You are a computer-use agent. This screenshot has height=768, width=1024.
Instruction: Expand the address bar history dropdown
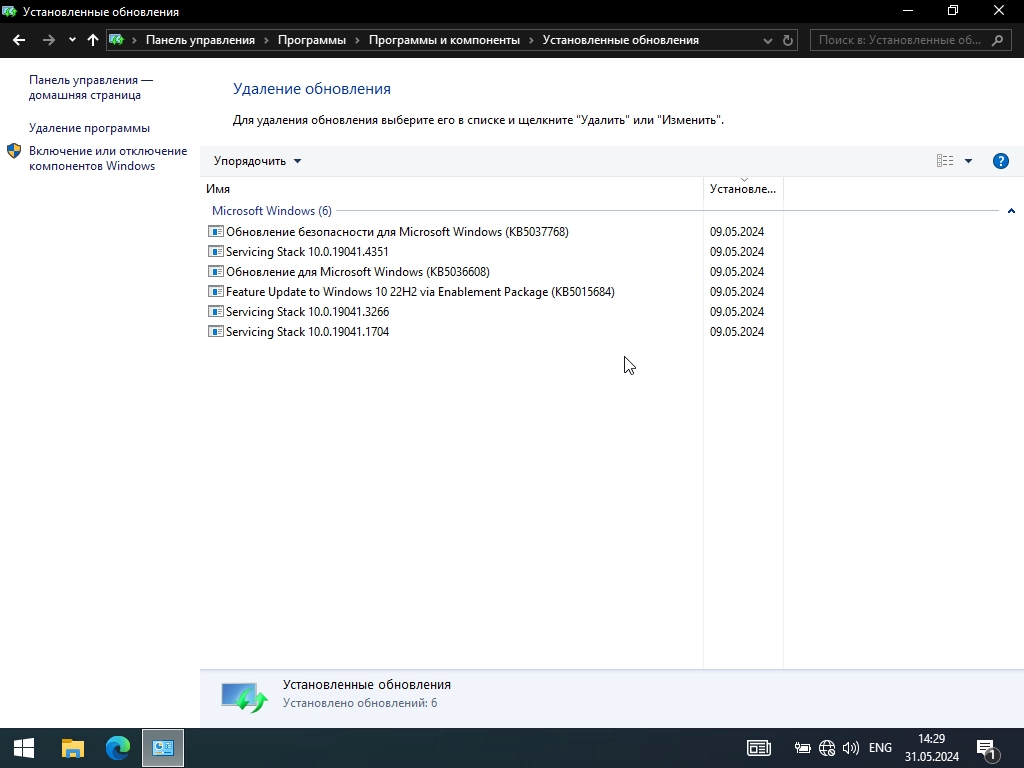768,40
